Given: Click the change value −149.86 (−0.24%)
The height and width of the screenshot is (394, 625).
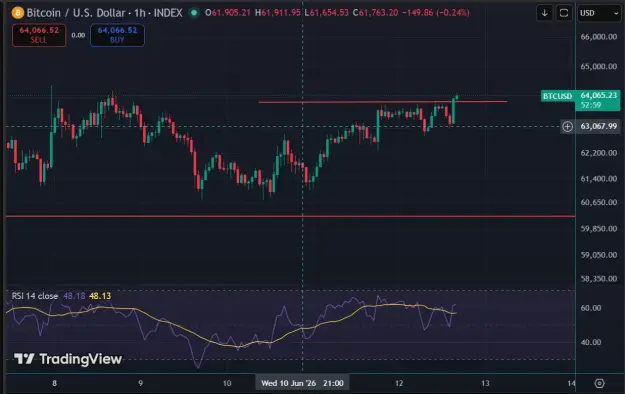Looking at the screenshot, I should click(x=436, y=13).
